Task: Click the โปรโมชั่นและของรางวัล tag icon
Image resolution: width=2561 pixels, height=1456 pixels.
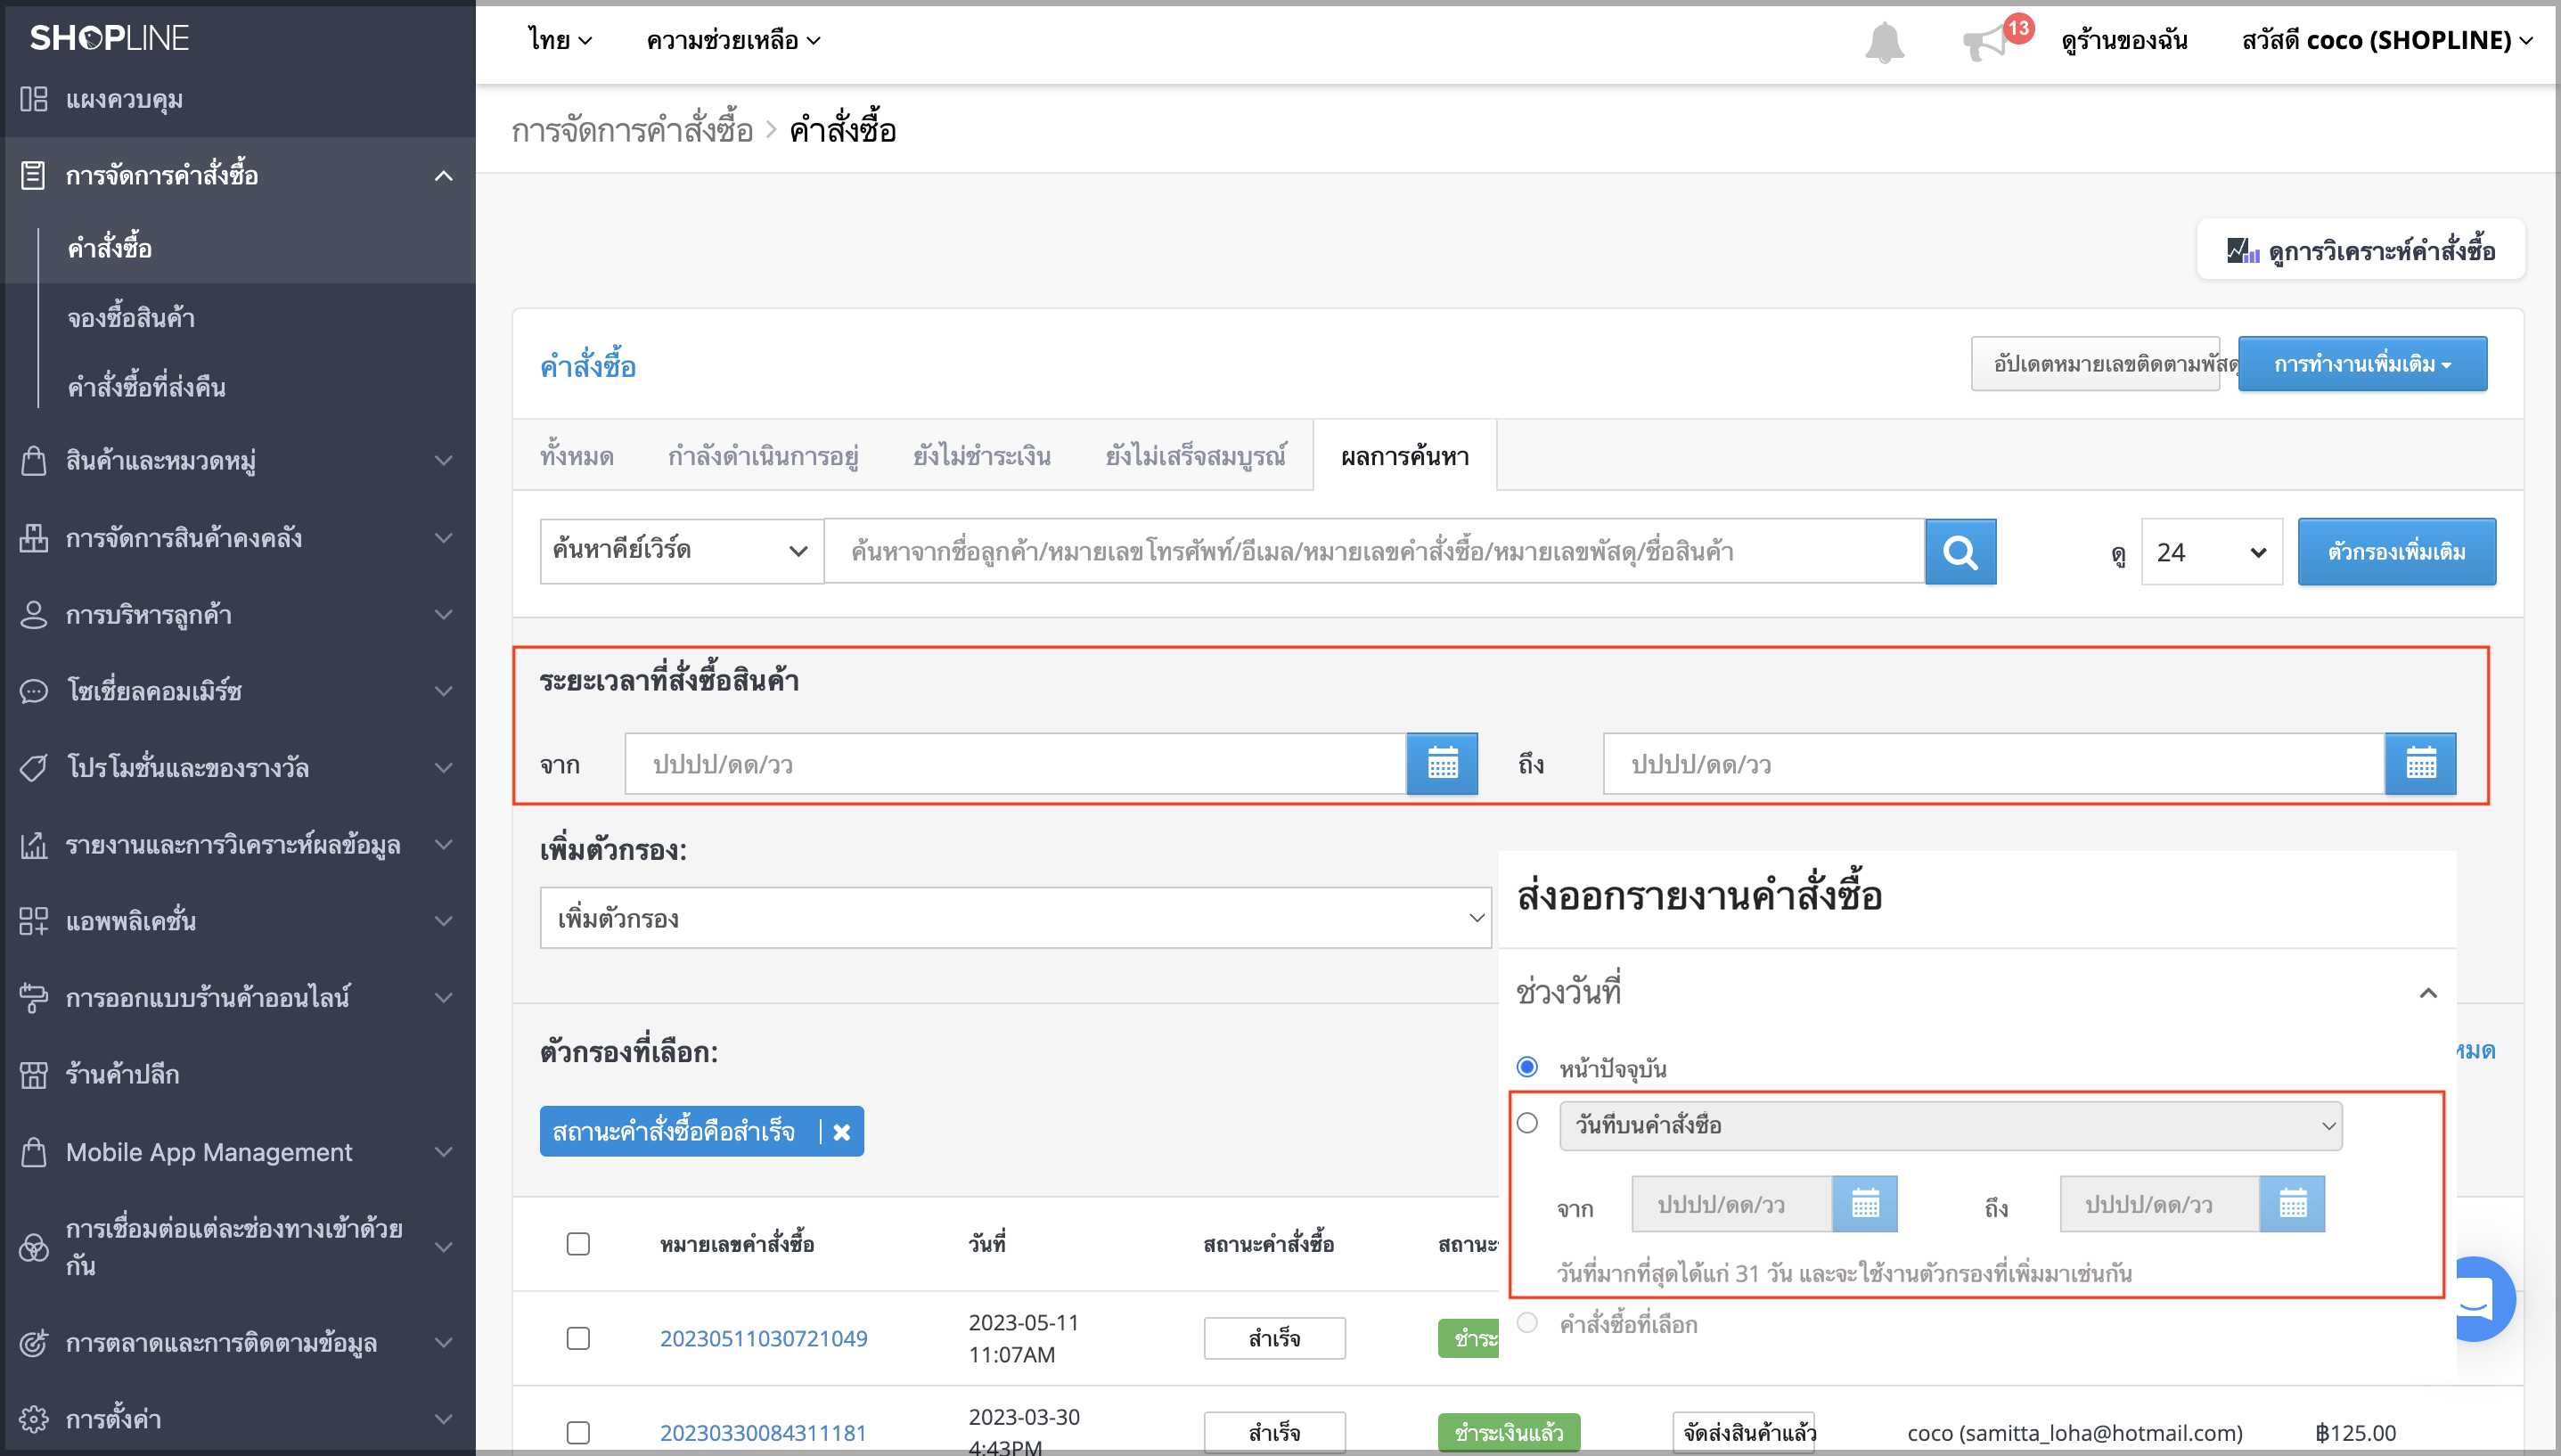Action: [33, 768]
